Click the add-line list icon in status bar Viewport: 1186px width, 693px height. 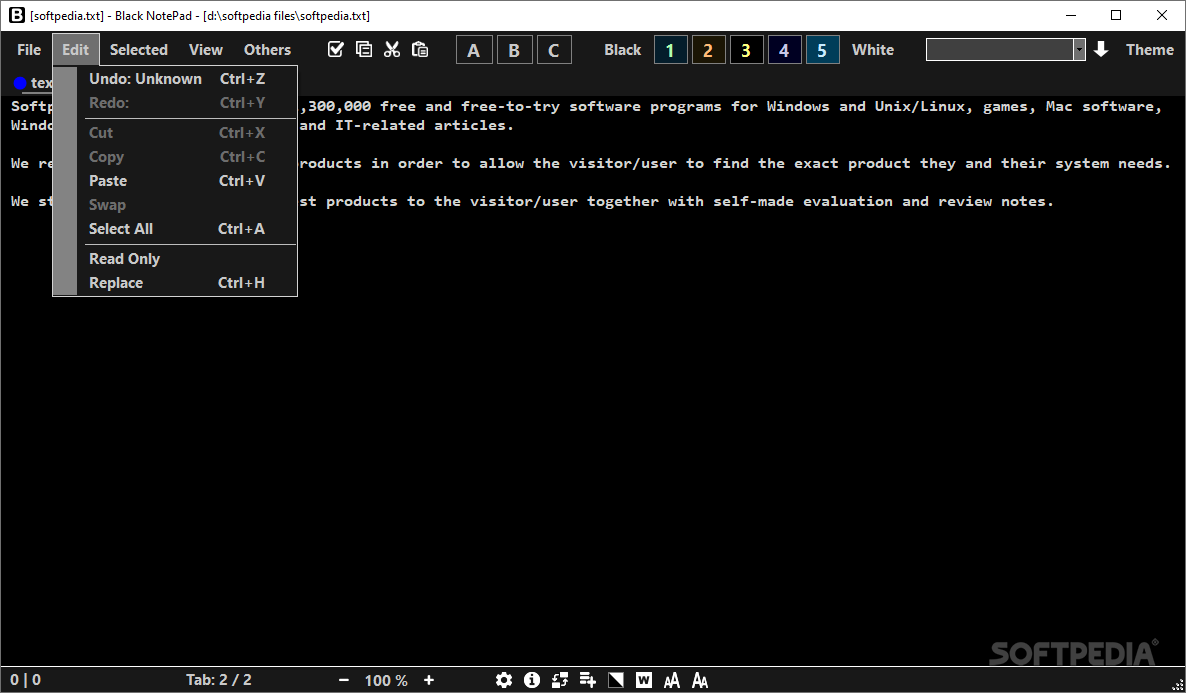point(588,680)
